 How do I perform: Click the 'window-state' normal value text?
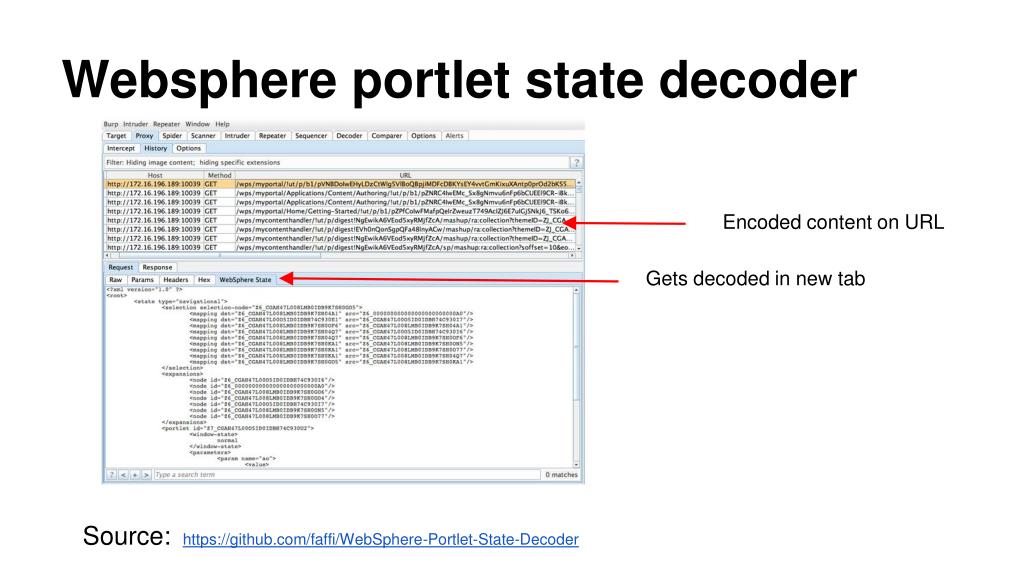click(227, 441)
